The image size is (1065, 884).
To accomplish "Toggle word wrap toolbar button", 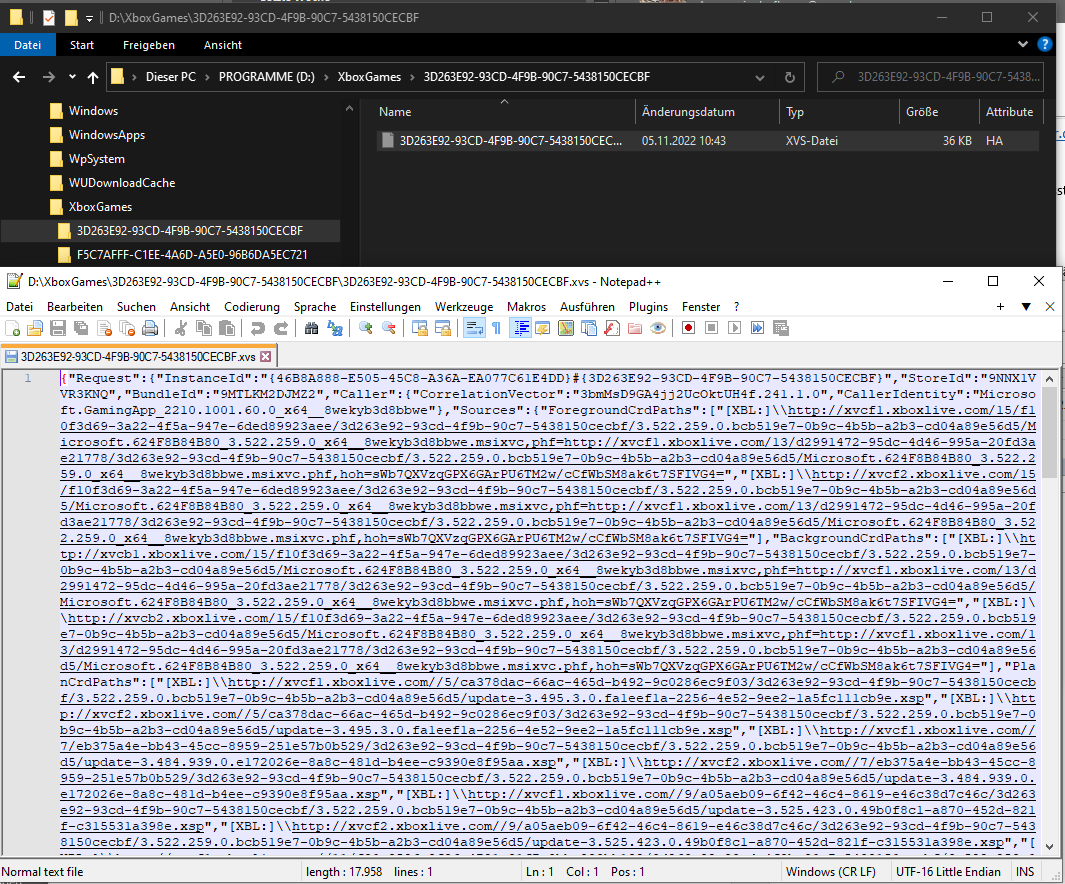I will [x=473, y=329].
